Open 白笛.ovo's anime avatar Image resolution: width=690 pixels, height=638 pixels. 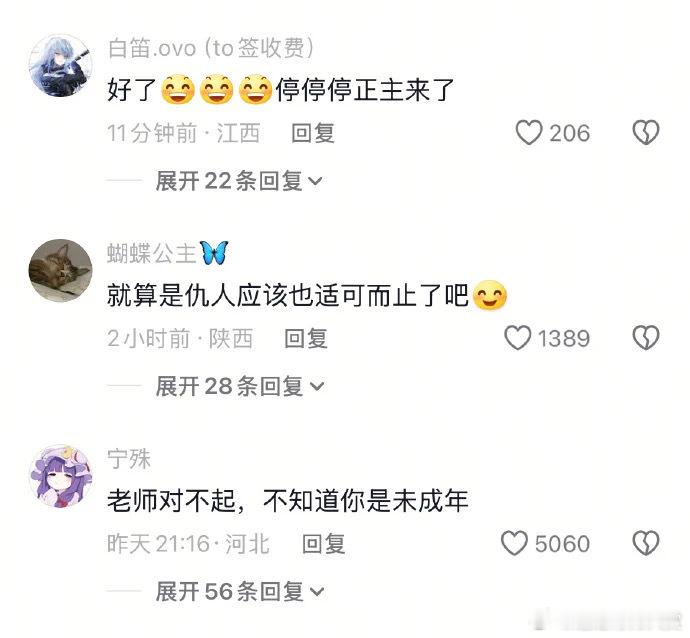pyautogui.click(x=61, y=65)
